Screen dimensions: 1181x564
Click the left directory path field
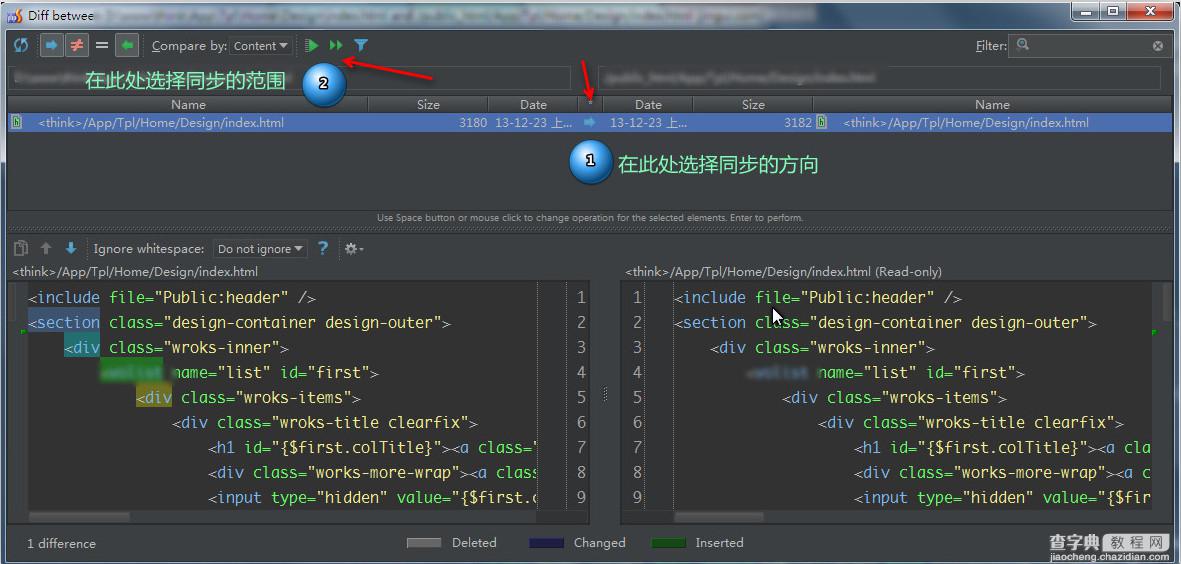(x=289, y=78)
